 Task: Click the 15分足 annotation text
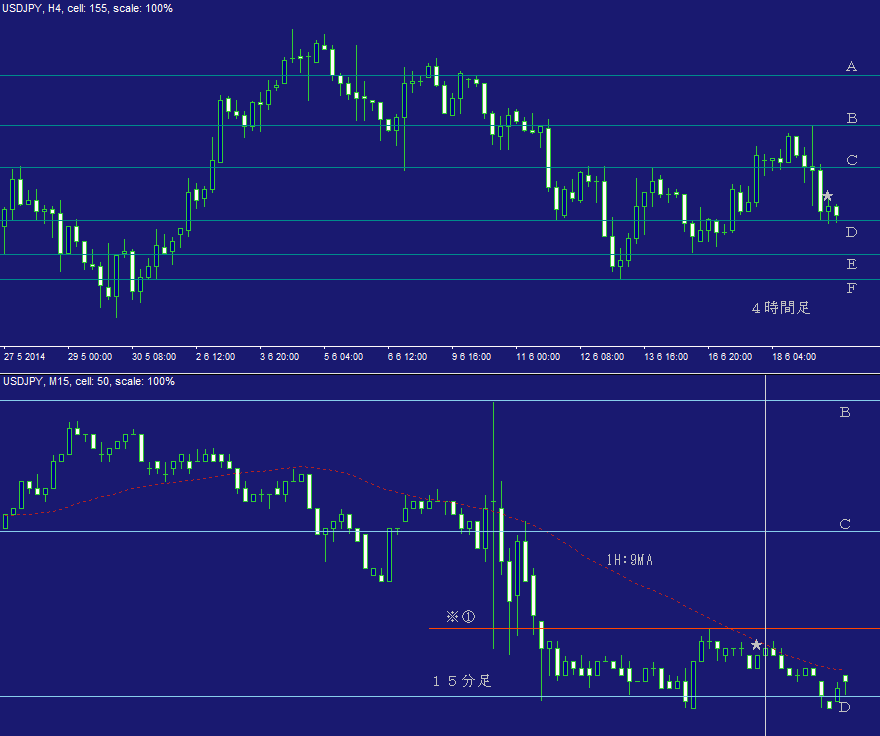point(462,681)
